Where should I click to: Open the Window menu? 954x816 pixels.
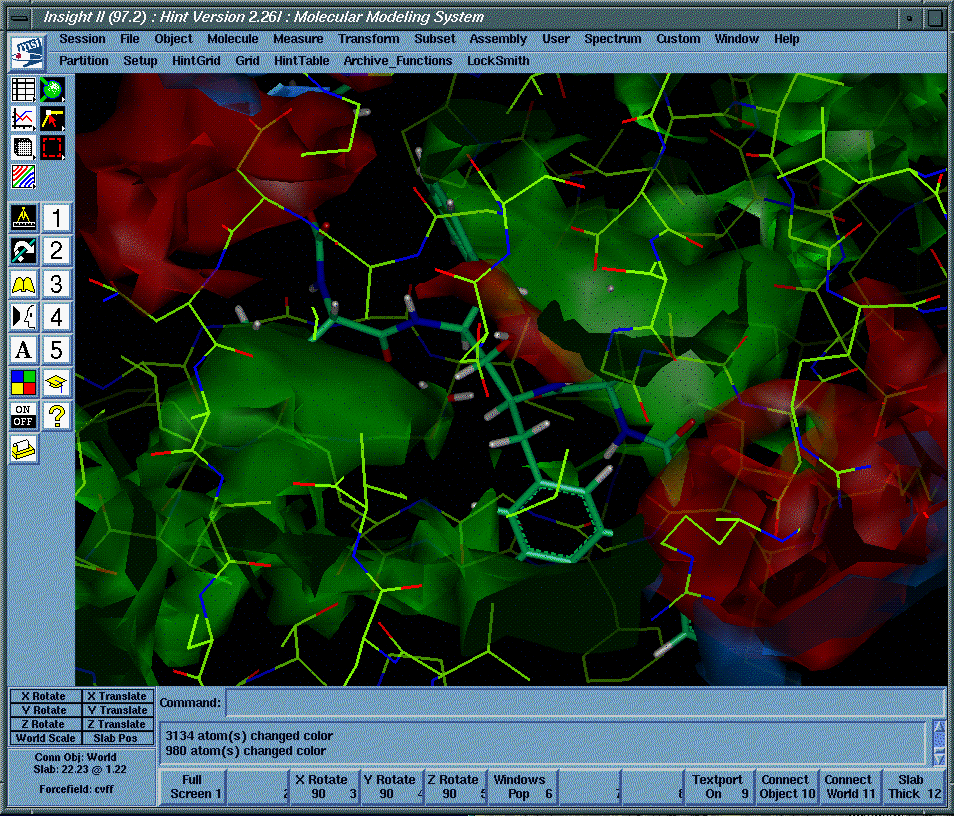coord(736,39)
